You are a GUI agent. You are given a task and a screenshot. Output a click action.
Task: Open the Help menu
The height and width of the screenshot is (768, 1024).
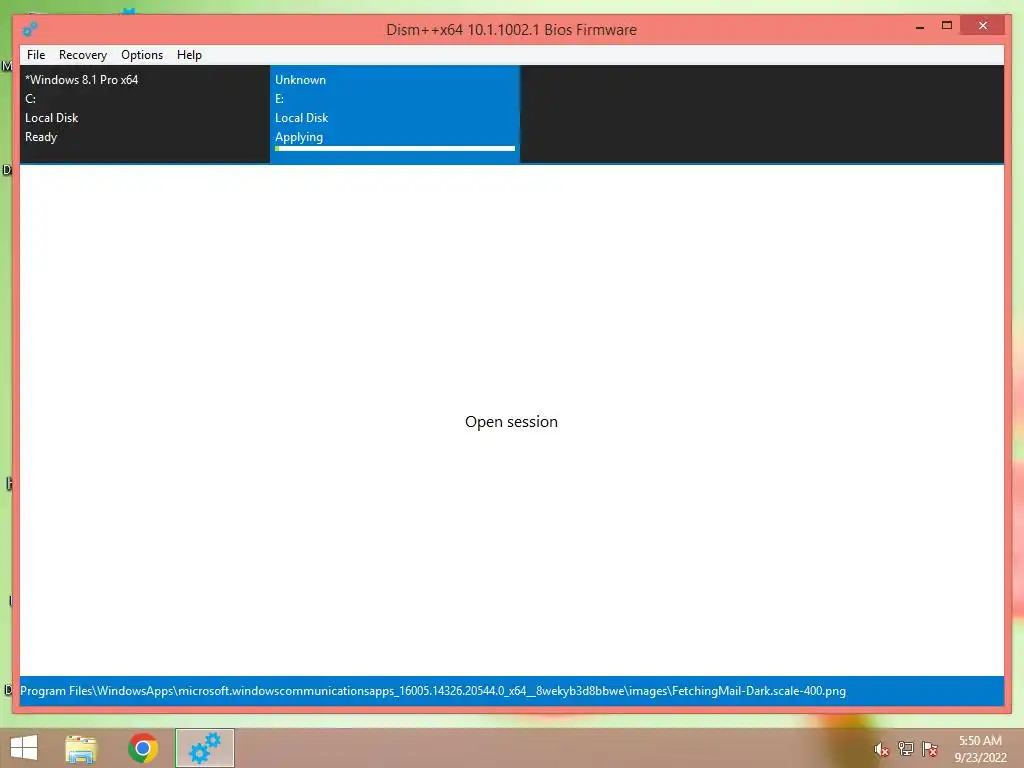point(189,55)
